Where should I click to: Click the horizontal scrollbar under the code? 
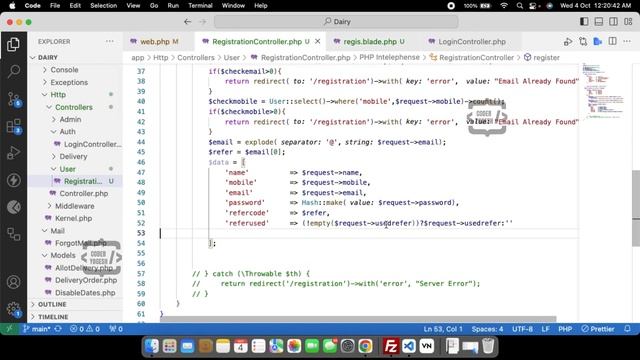pyautogui.click(x=358, y=319)
